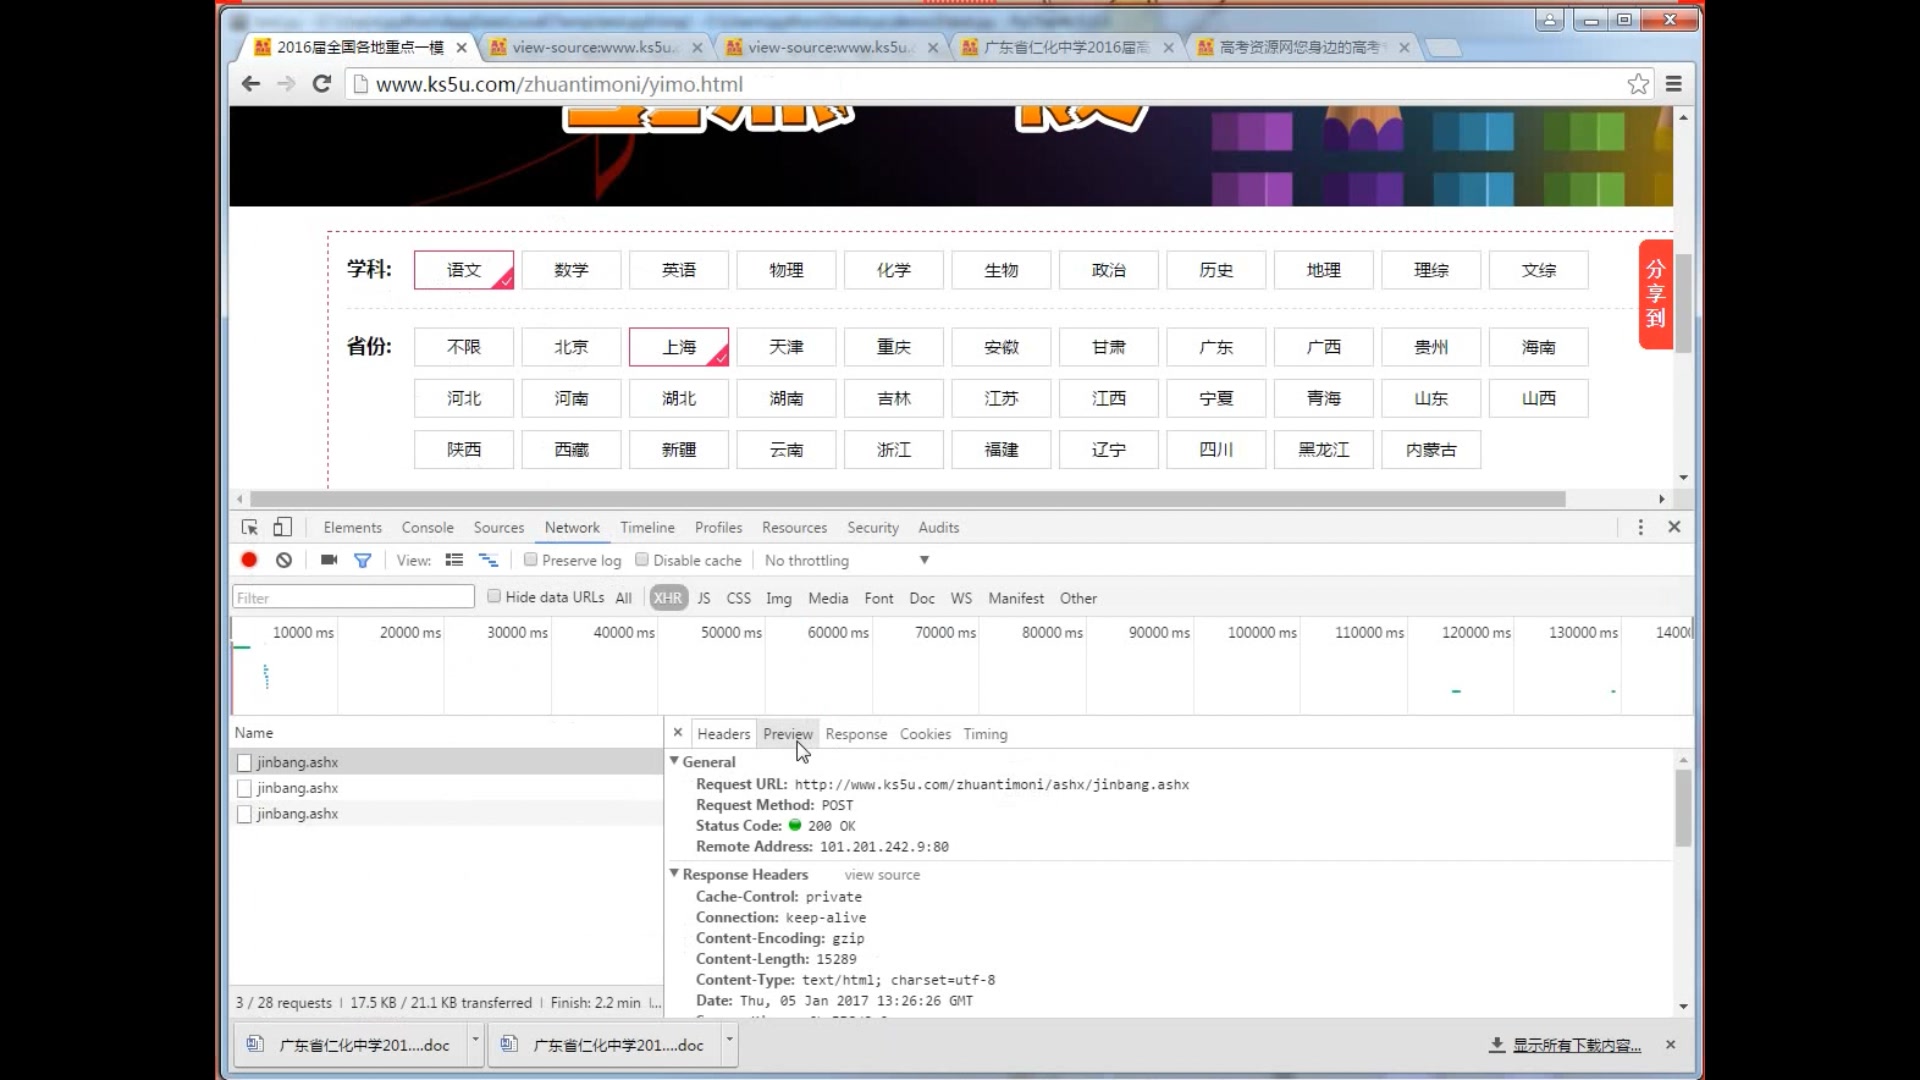The height and width of the screenshot is (1080, 1920).
Task: Reload the current page
Action: pyautogui.click(x=321, y=84)
